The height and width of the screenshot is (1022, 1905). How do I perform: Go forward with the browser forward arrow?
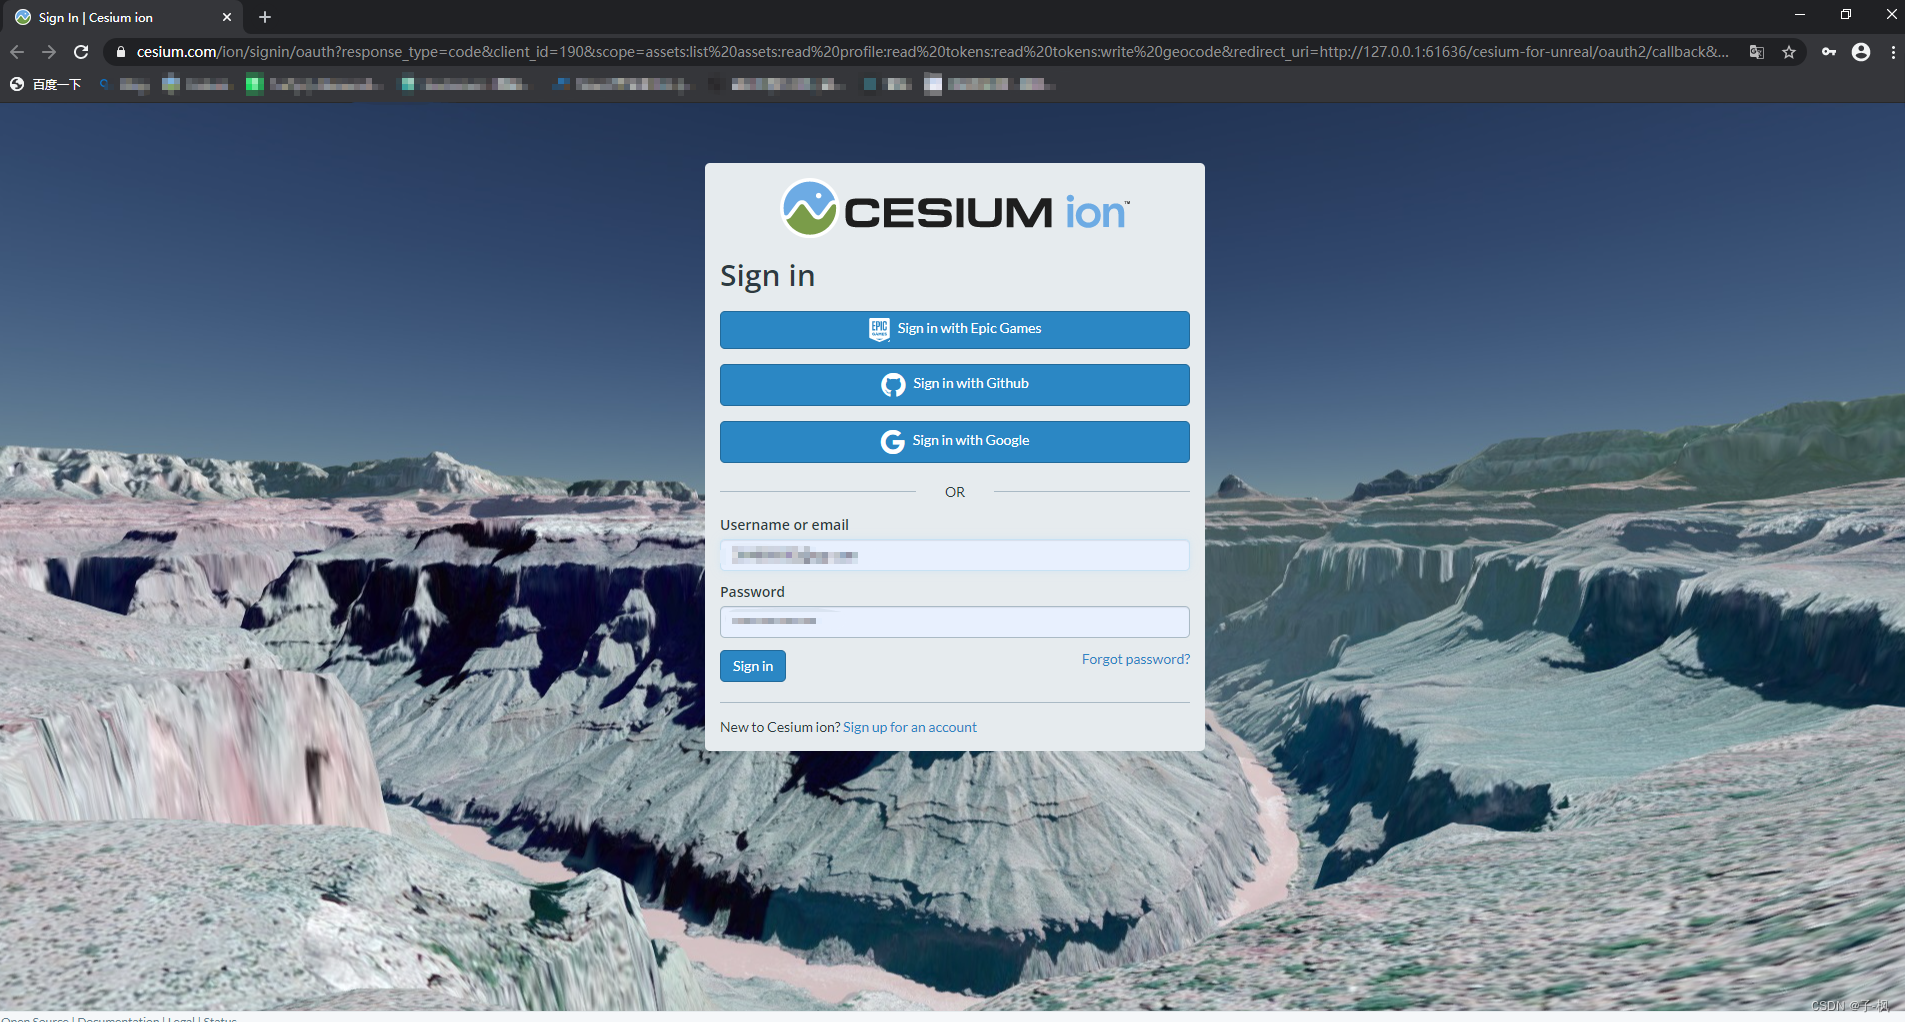tap(49, 52)
